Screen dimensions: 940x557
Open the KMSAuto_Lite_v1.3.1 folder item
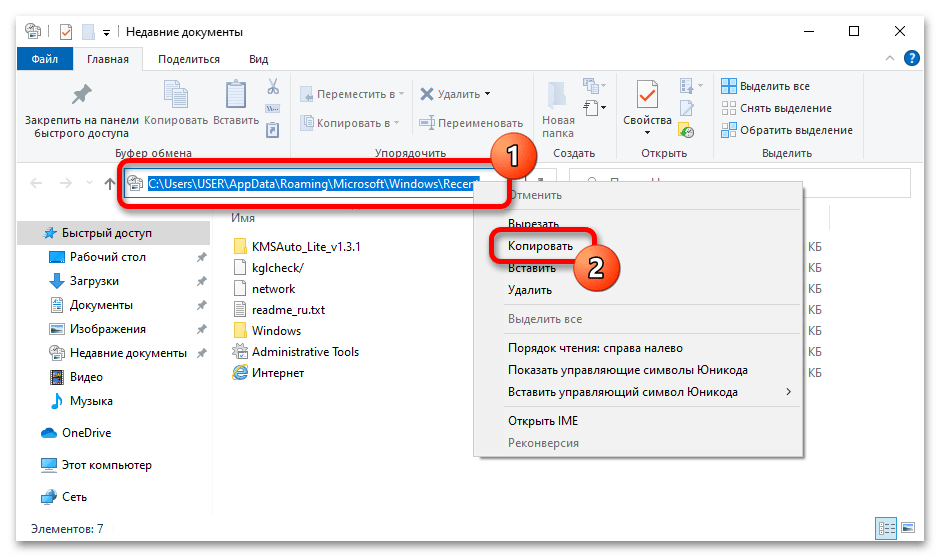305,246
